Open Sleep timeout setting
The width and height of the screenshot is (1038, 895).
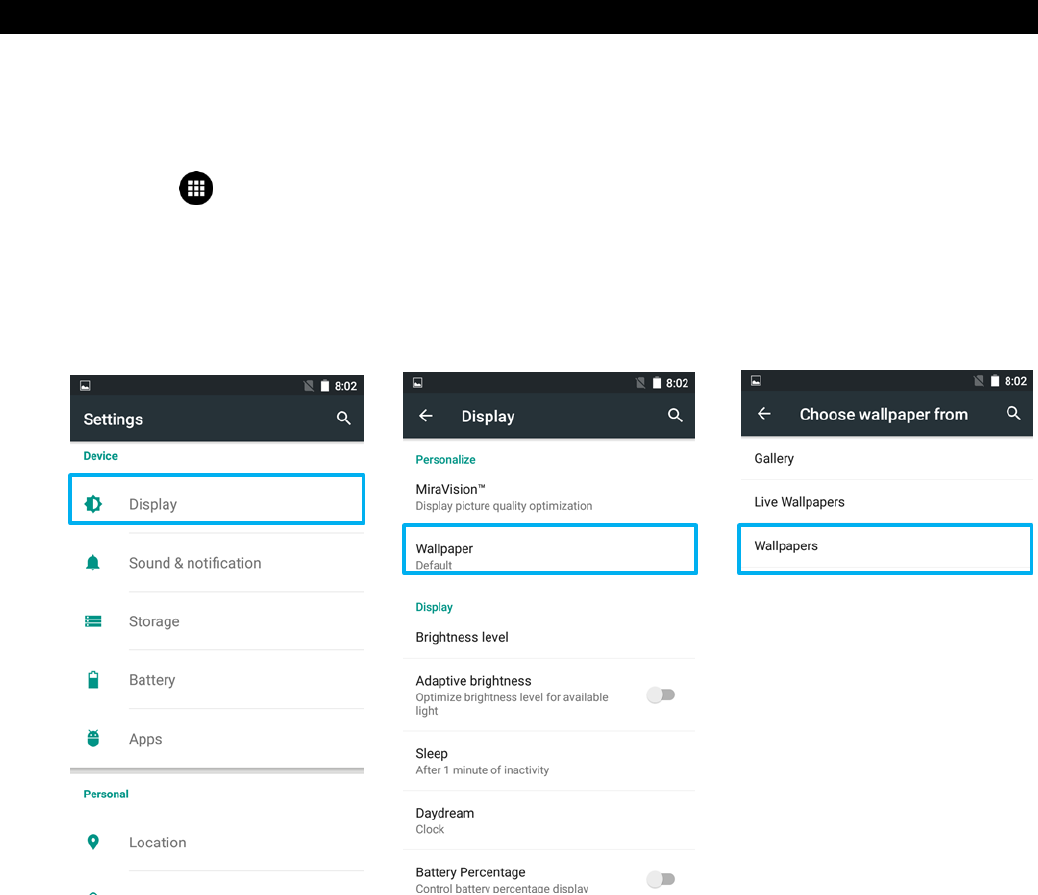(549, 761)
